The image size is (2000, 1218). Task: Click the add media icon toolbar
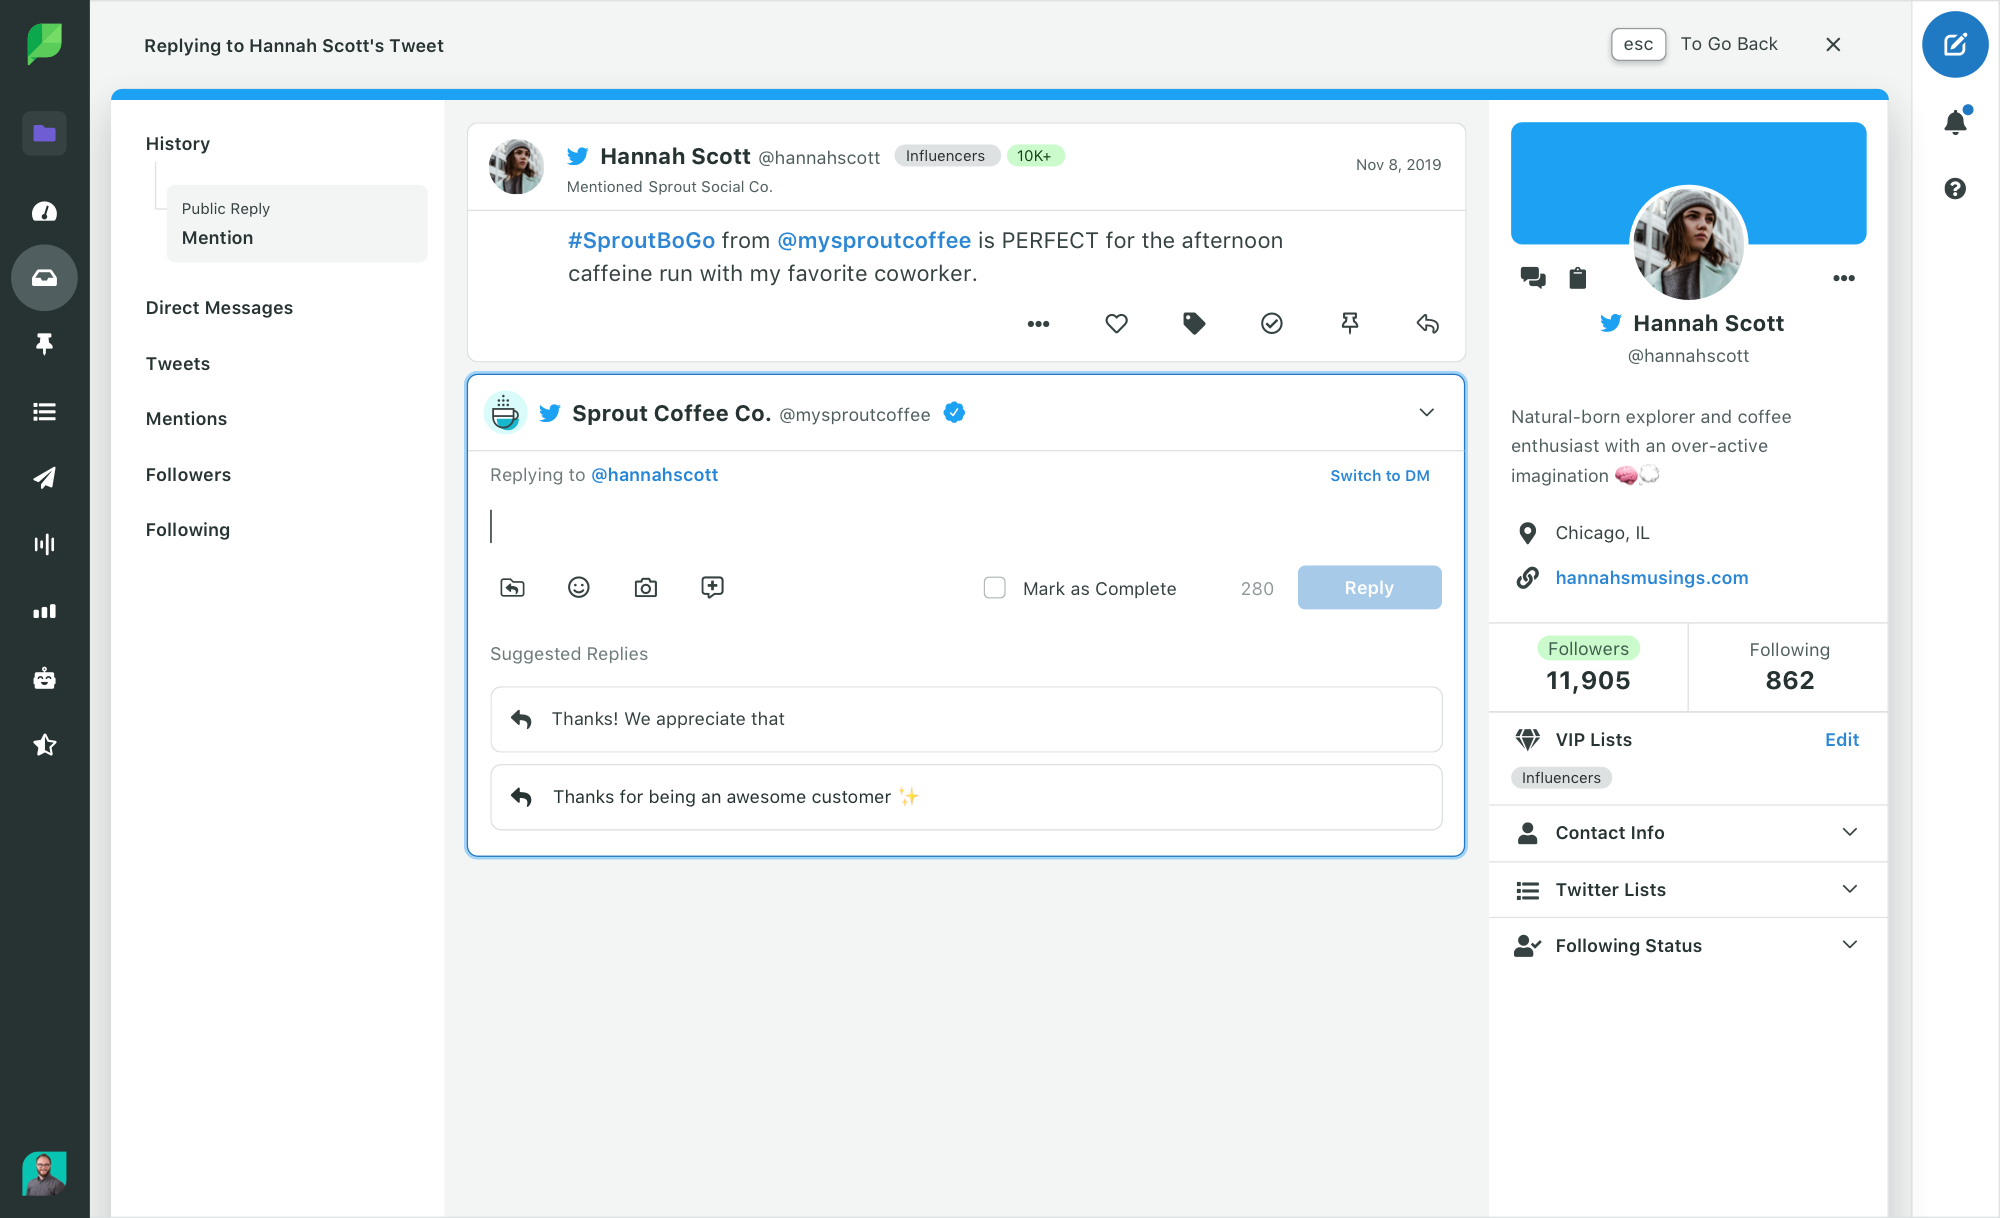point(644,587)
